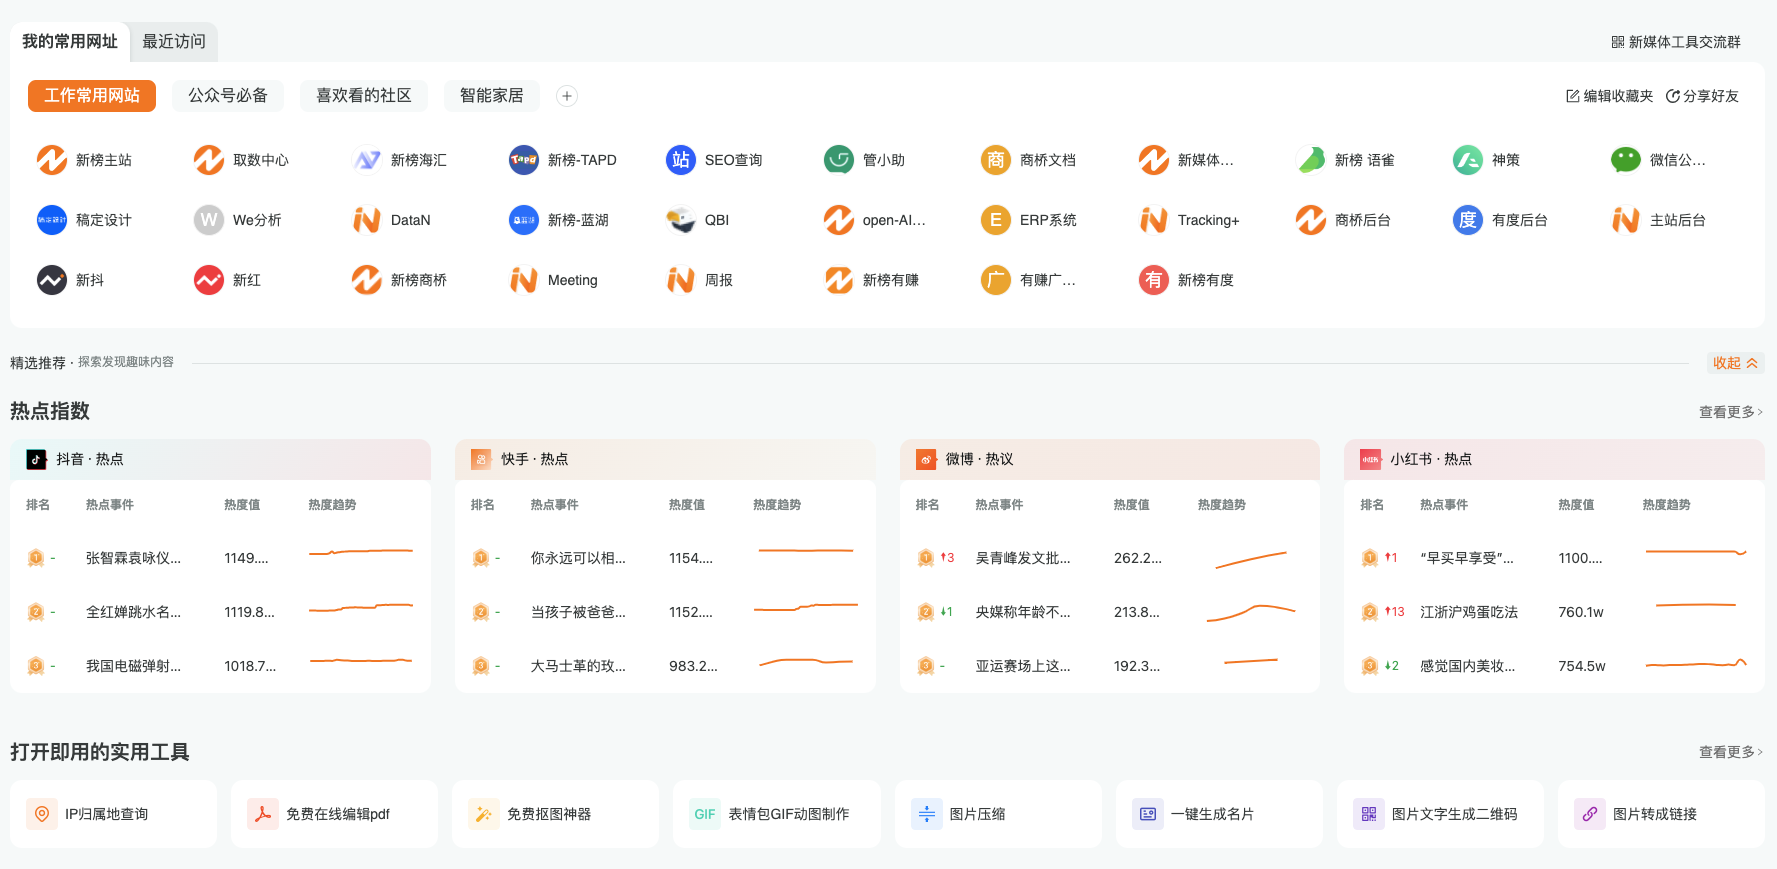Open the QBI bookmark icon
Screen dimensions: 1777x869
pos(681,220)
